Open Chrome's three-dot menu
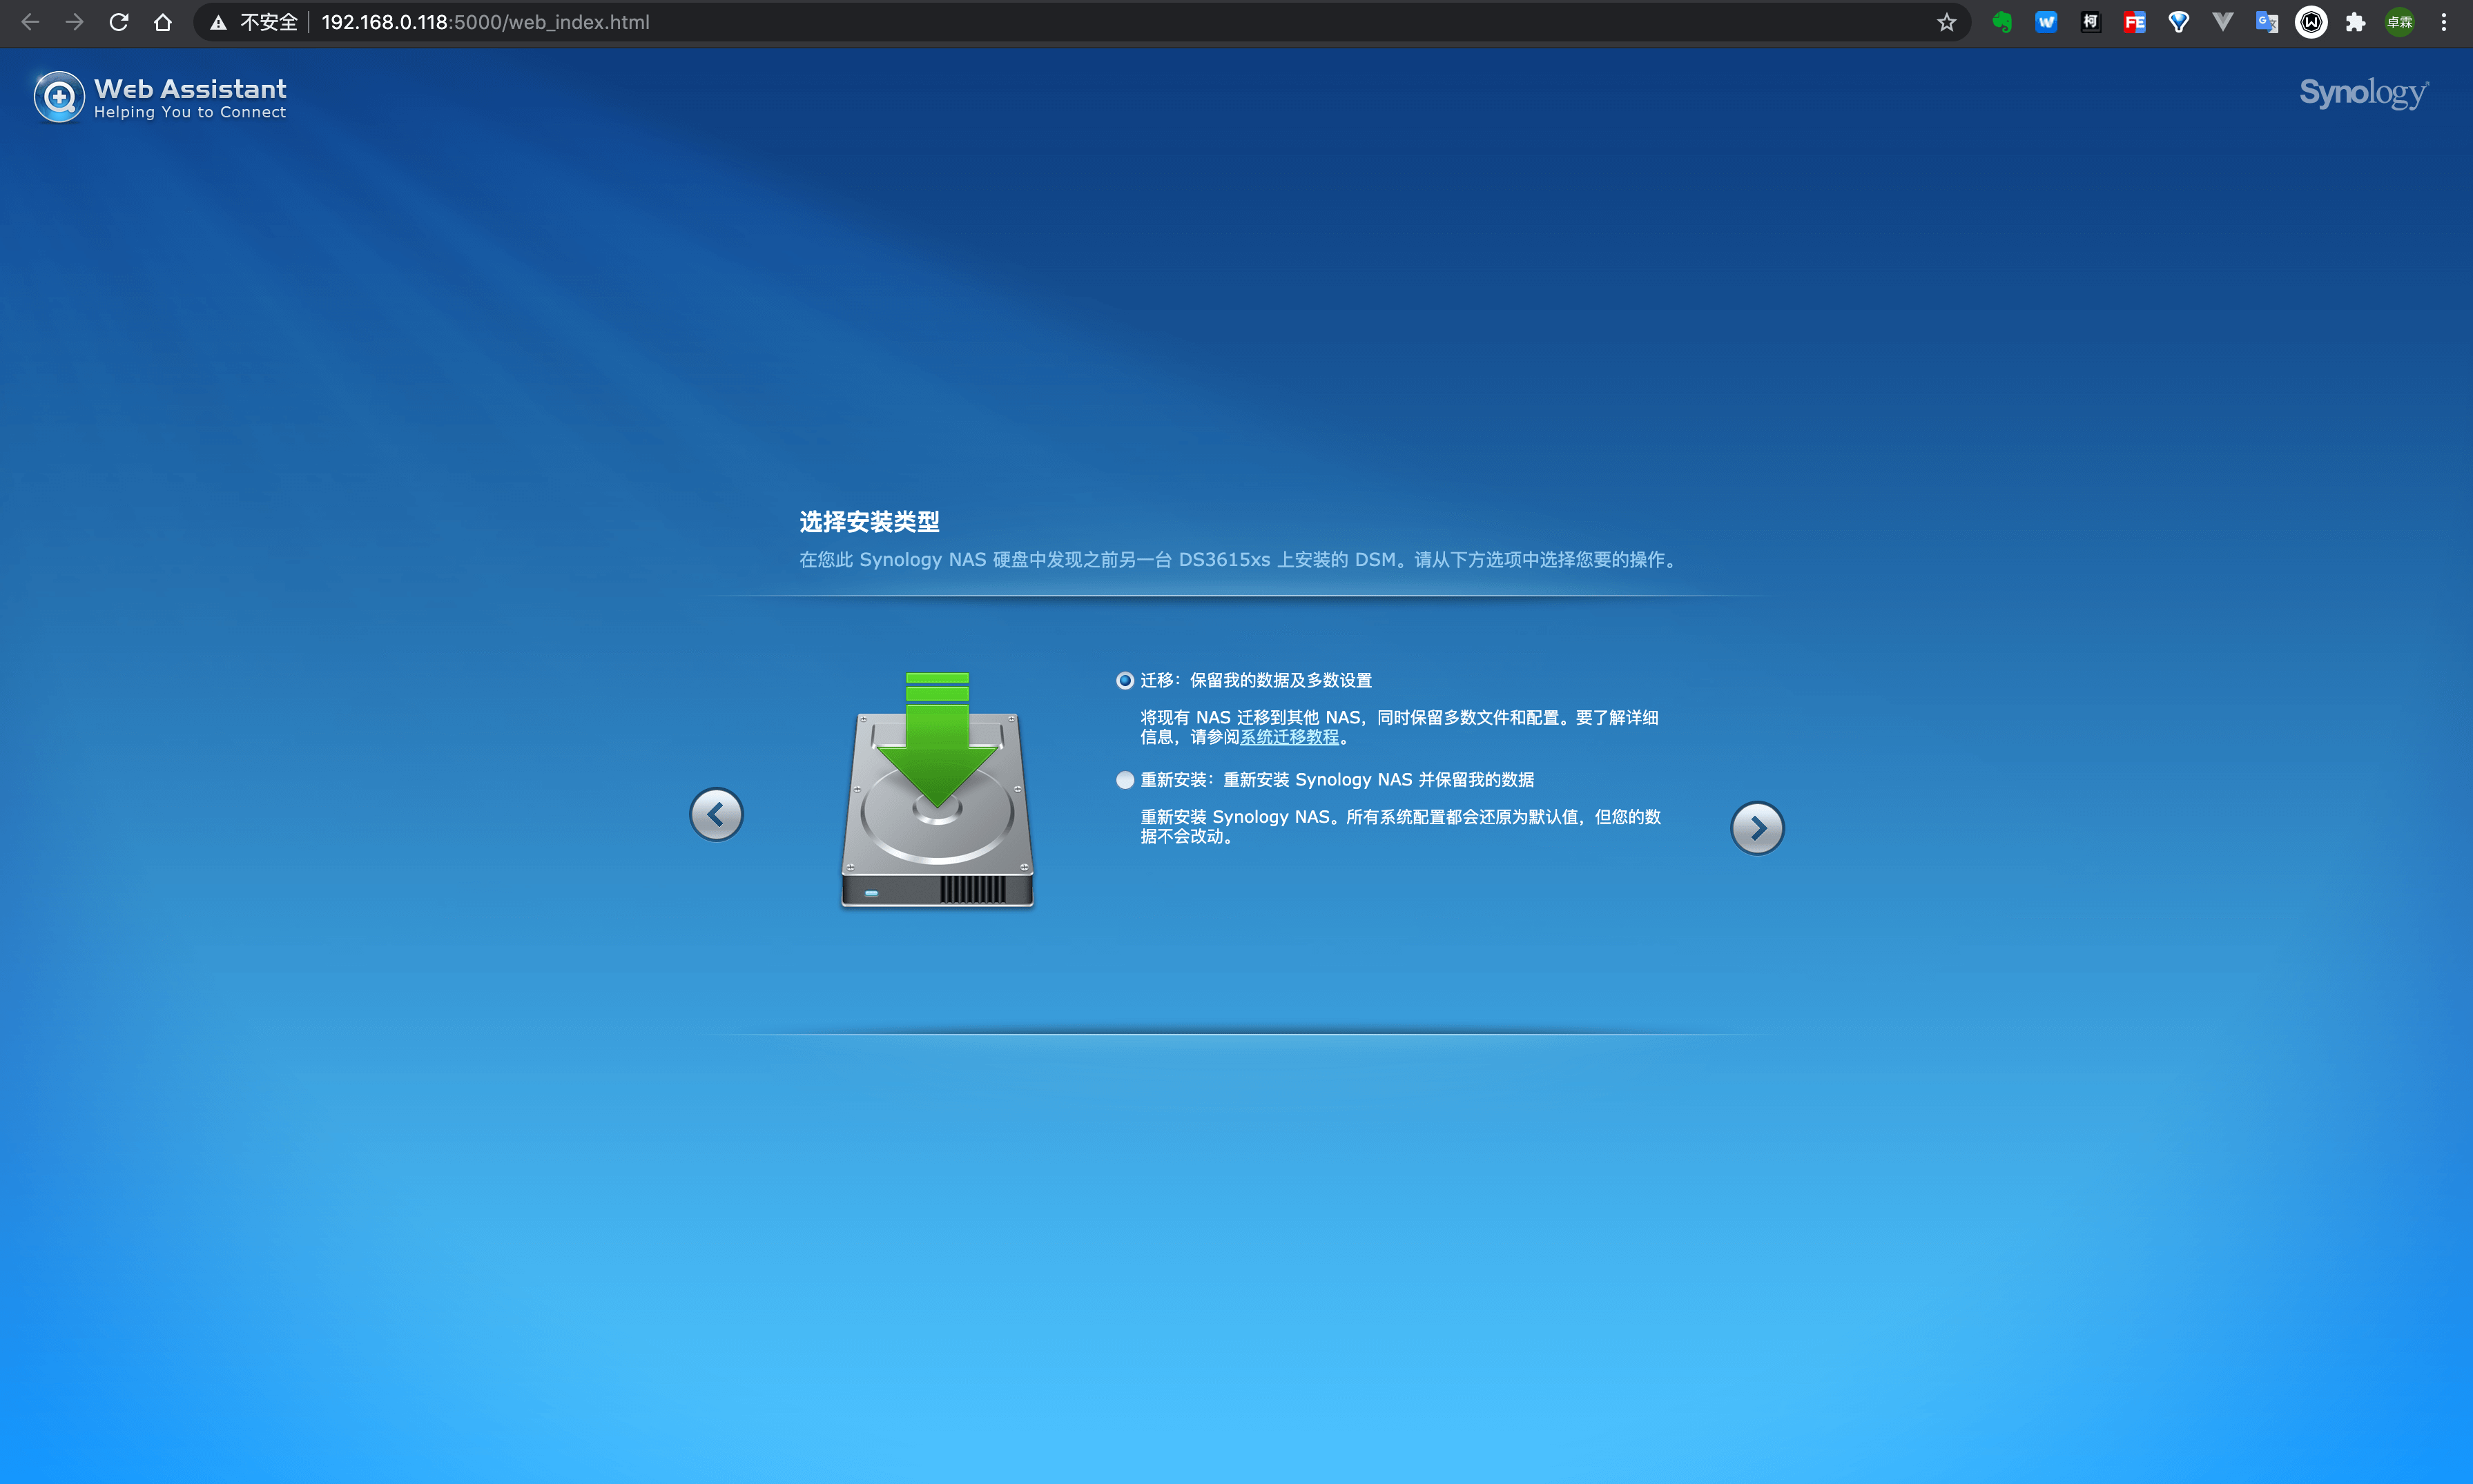Viewport: 2473px width, 1484px height. 2443,22
